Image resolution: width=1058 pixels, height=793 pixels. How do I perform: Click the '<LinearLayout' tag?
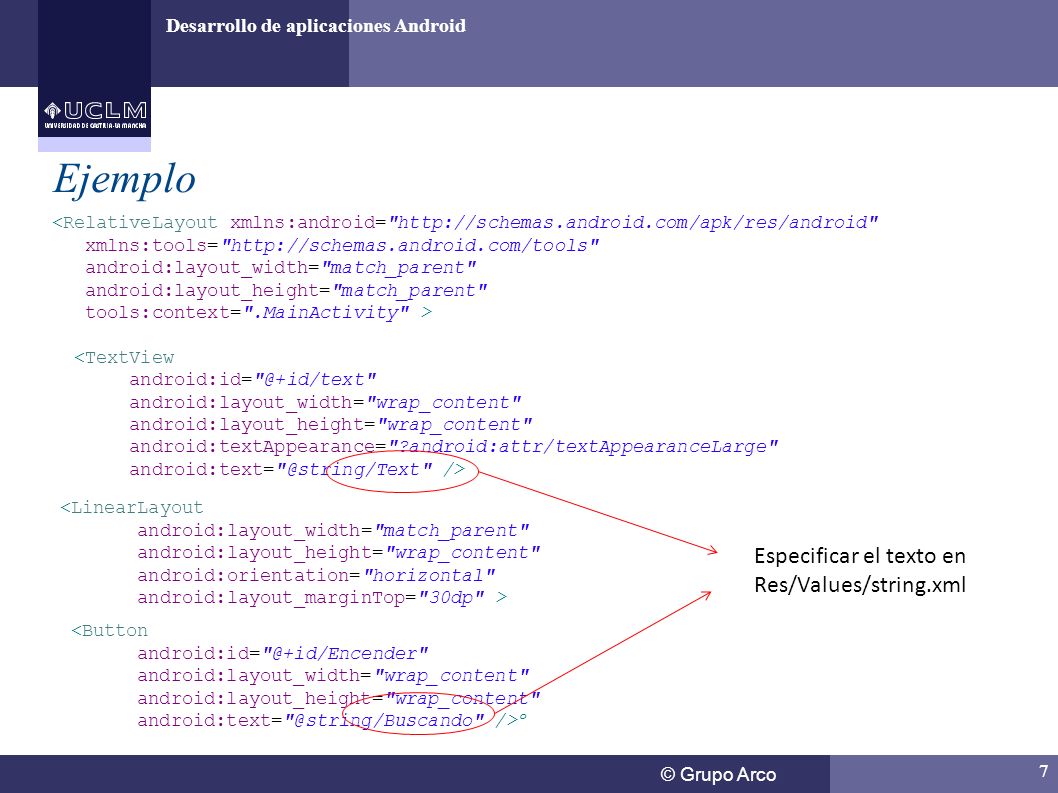pyautogui.click(x=132, y=508)
